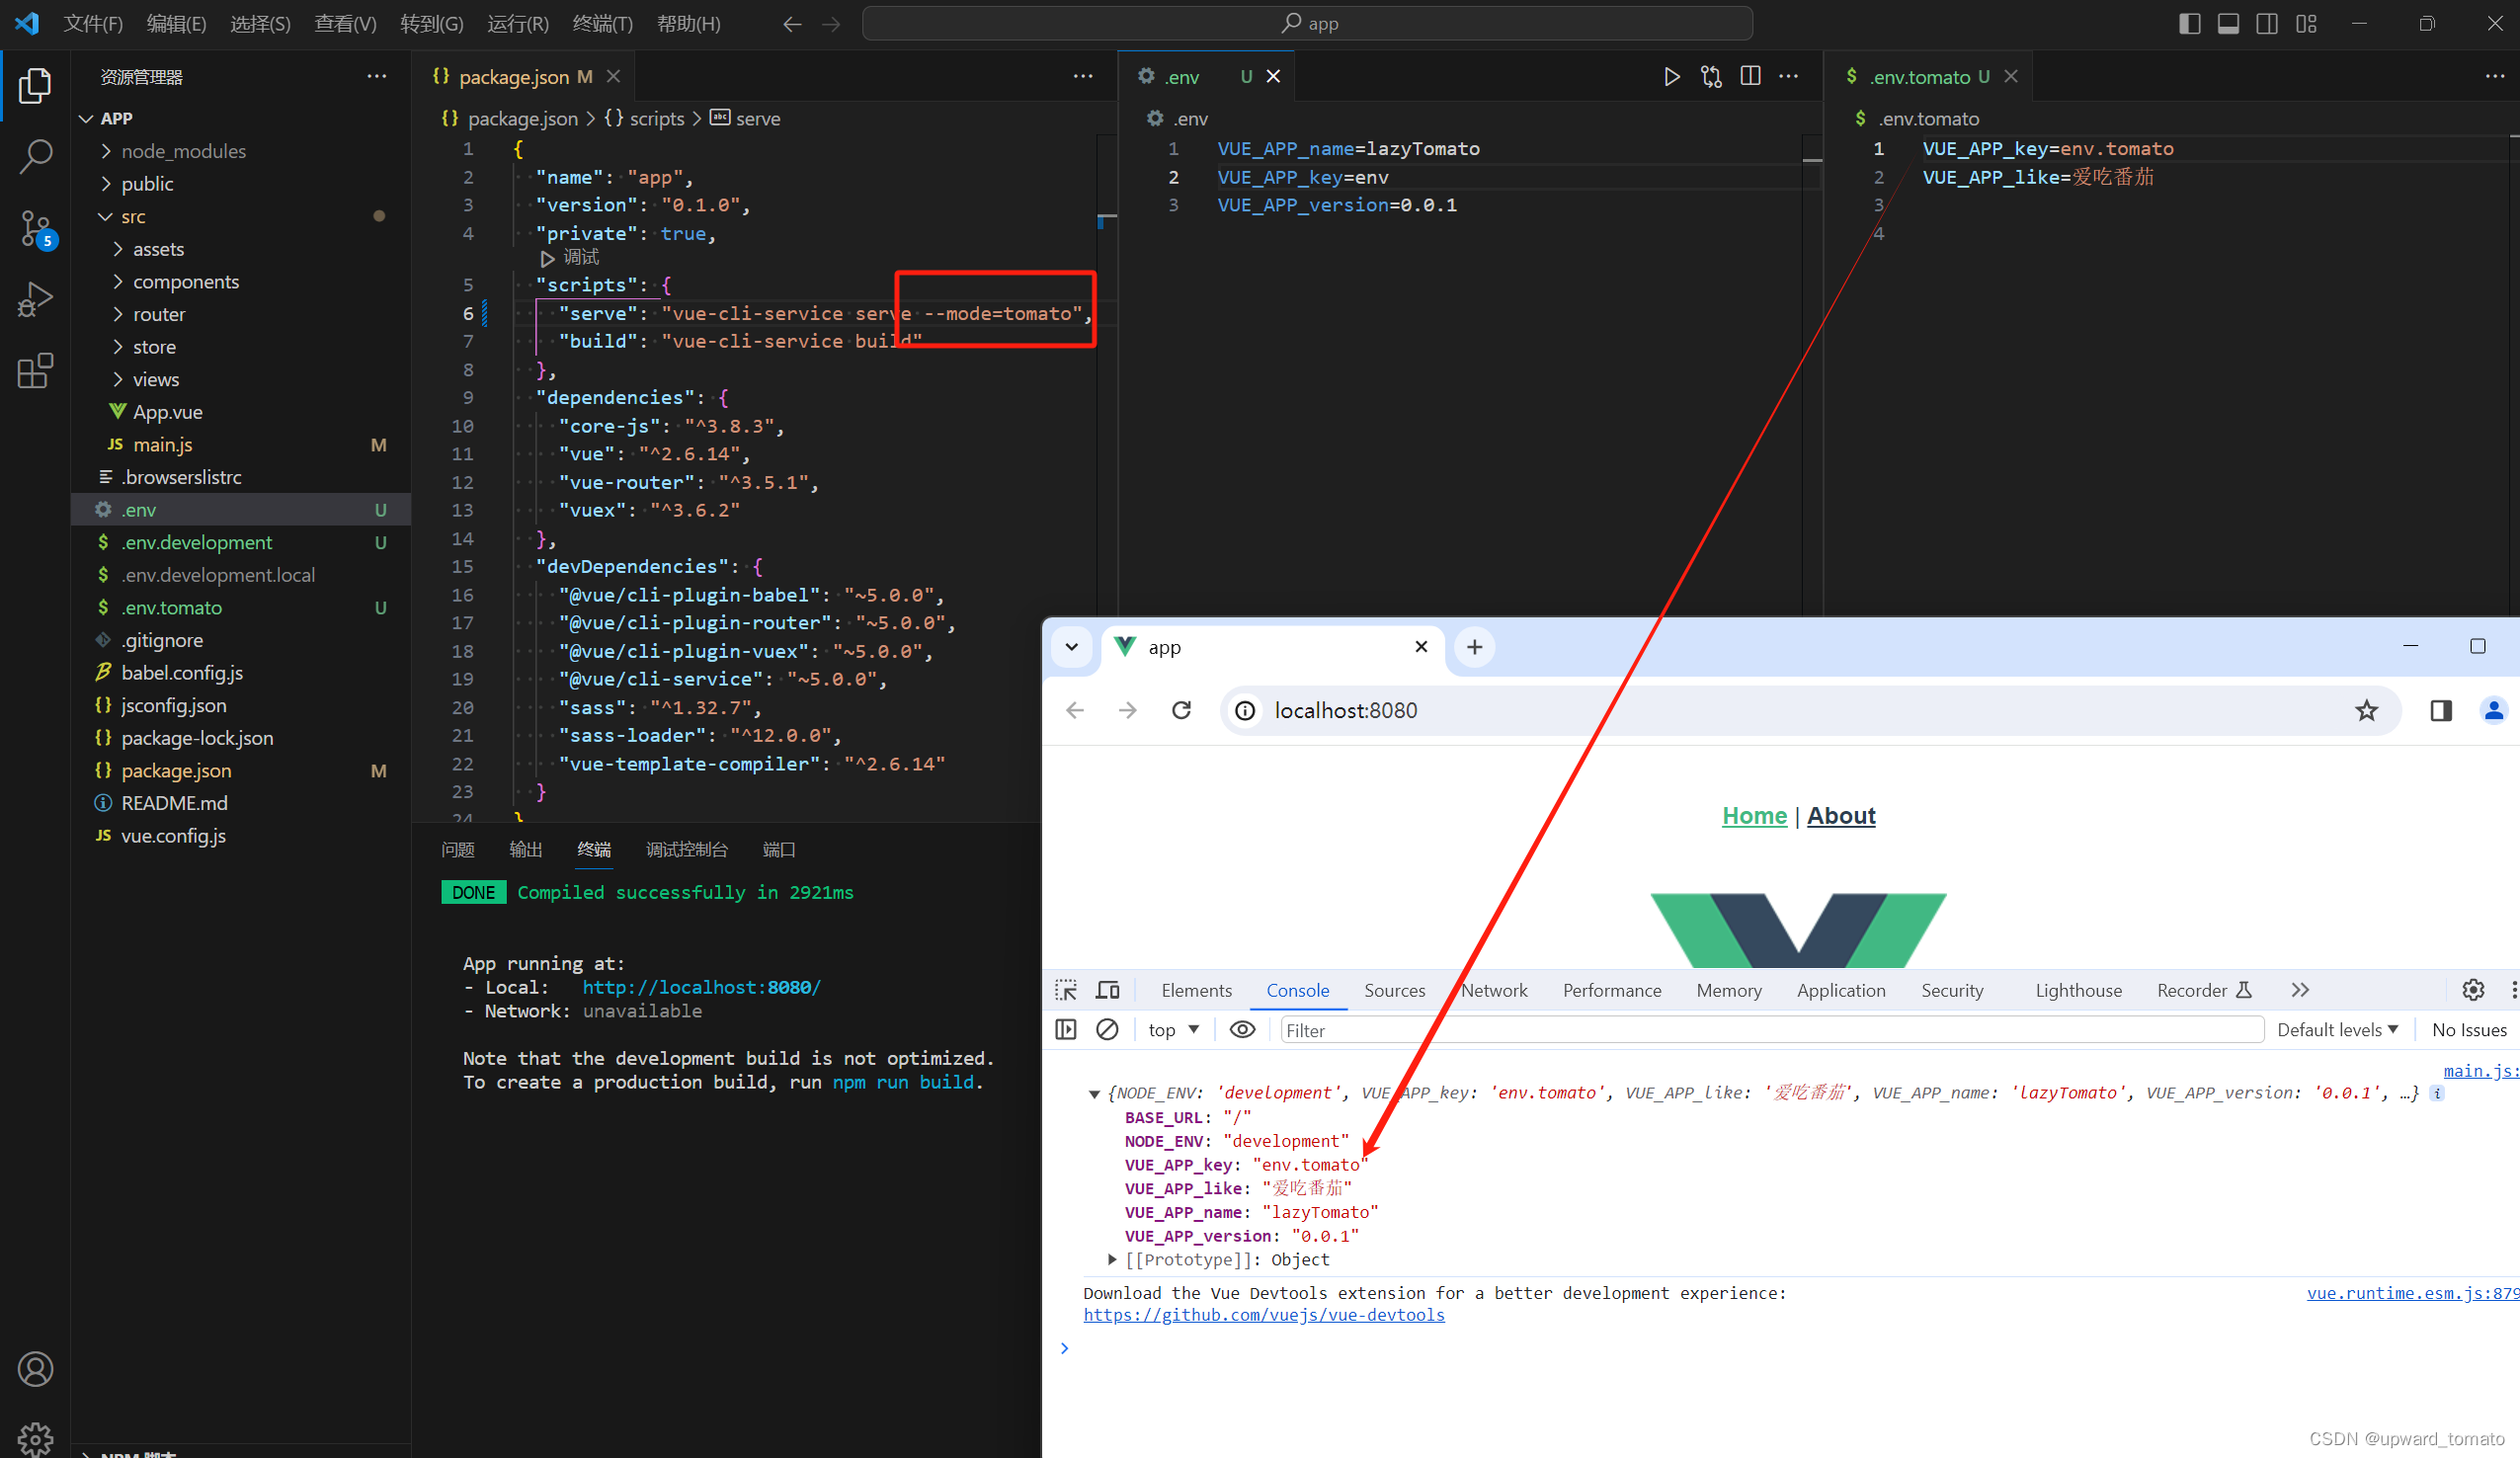2520x1458 pixels.
Task: Select the Application tab in DevTools
Action: pos(1839,990)
